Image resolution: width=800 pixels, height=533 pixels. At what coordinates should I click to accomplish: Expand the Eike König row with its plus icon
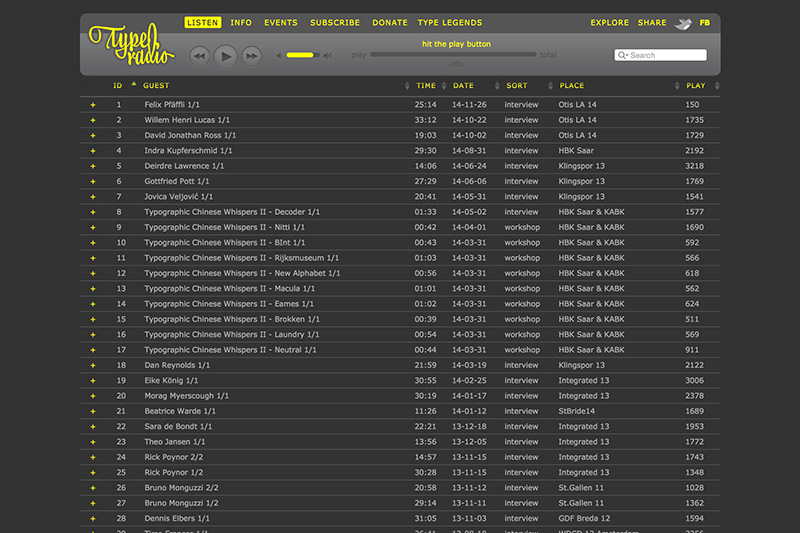coord(93,380)
